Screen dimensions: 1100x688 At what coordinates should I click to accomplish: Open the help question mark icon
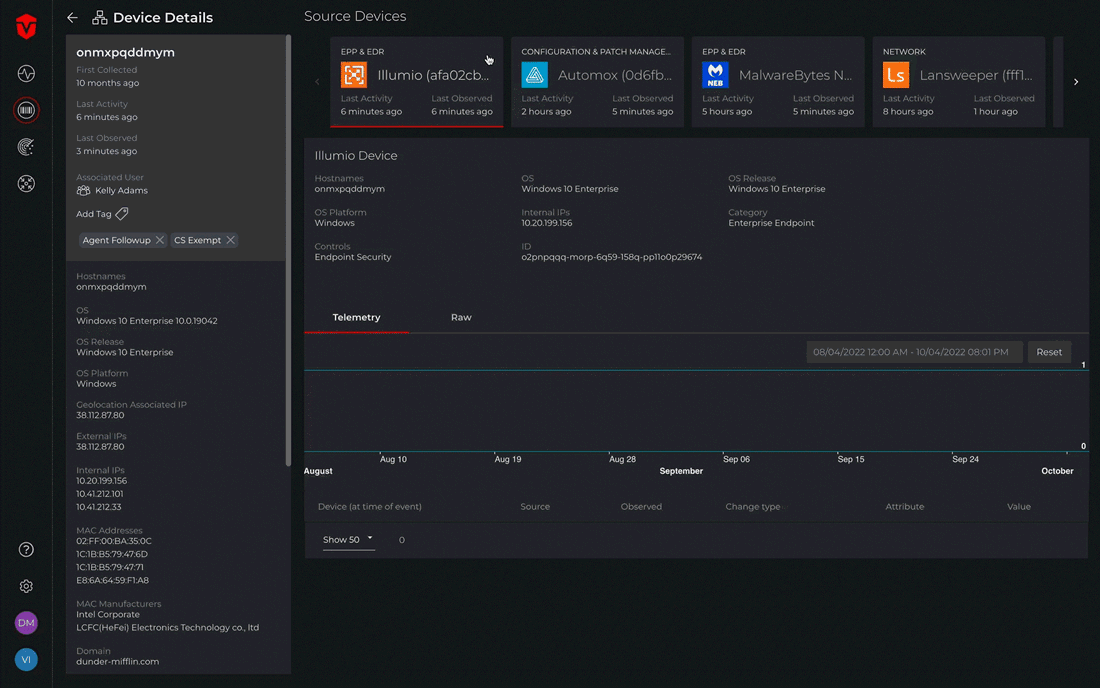(x=26, y=550)
